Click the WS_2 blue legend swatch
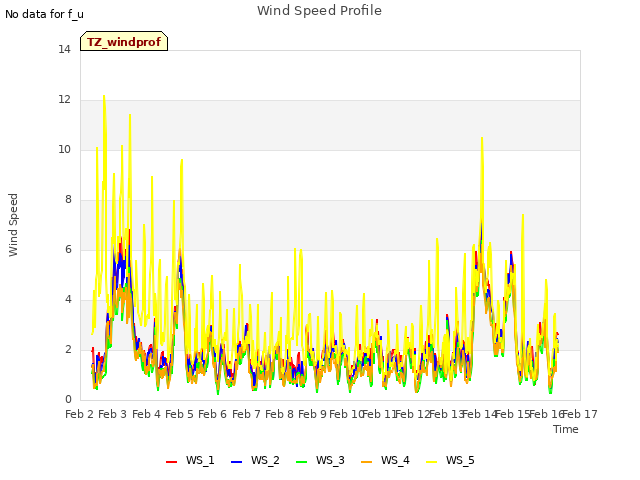The height and width of the screenshot is (480, 640). point(236,461)
